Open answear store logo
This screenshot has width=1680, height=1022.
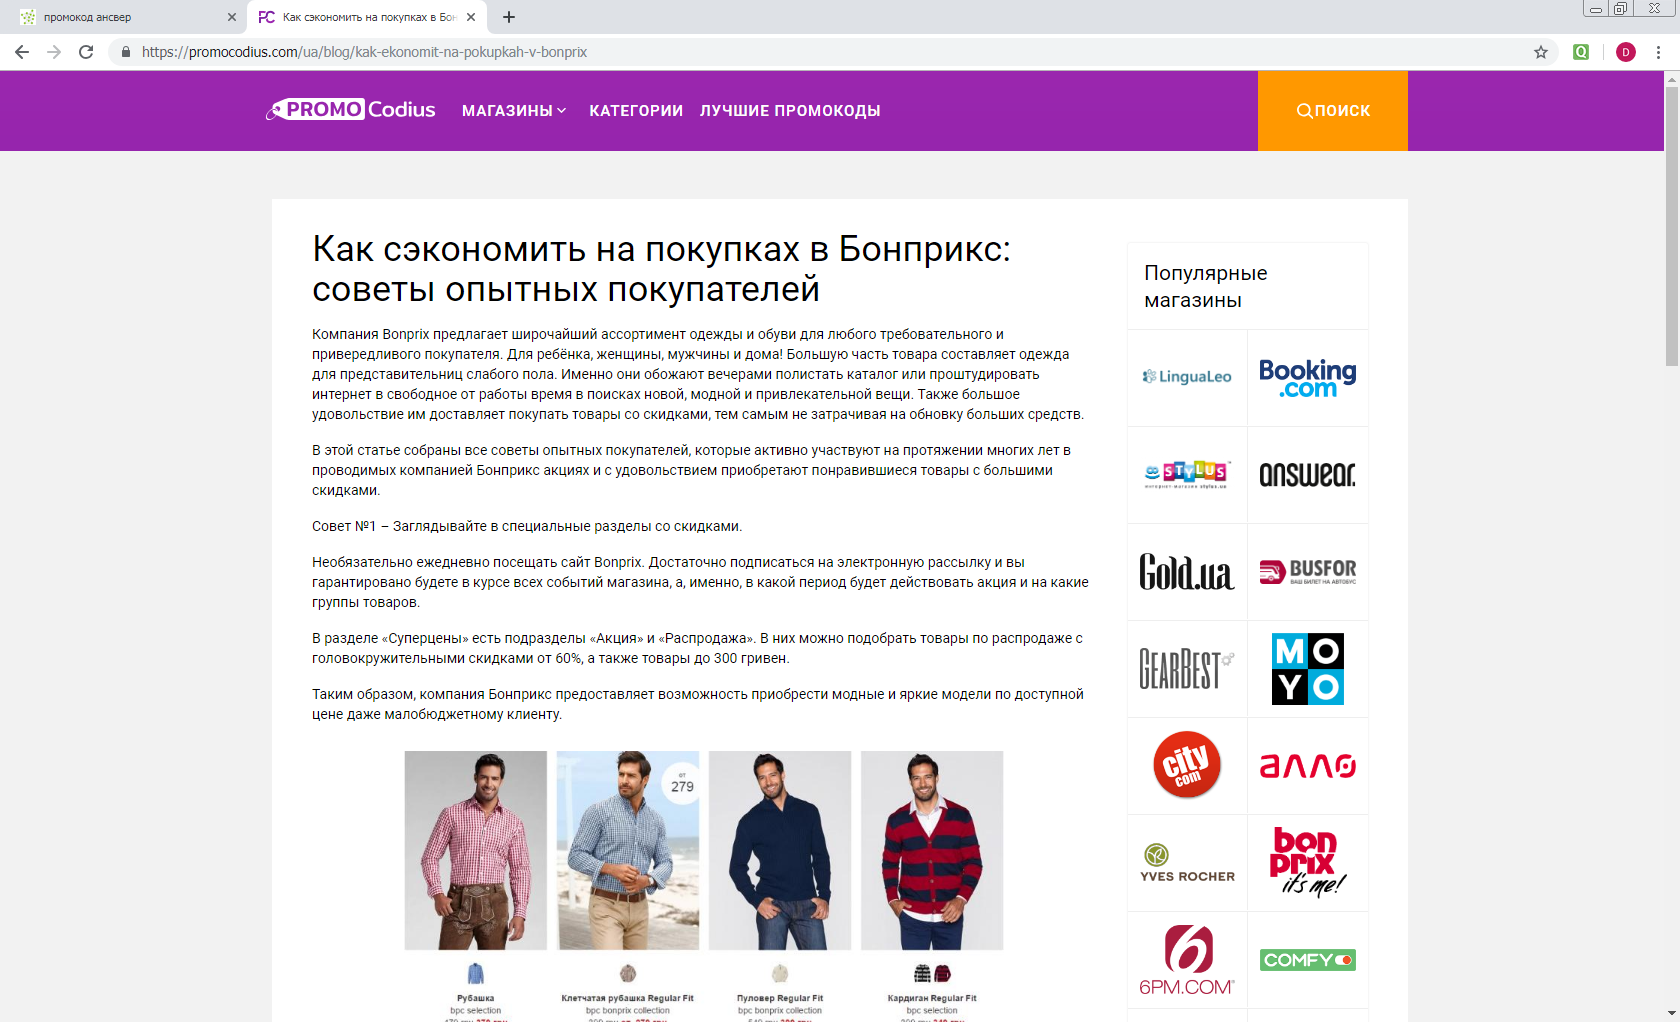tap(1307, 474)
